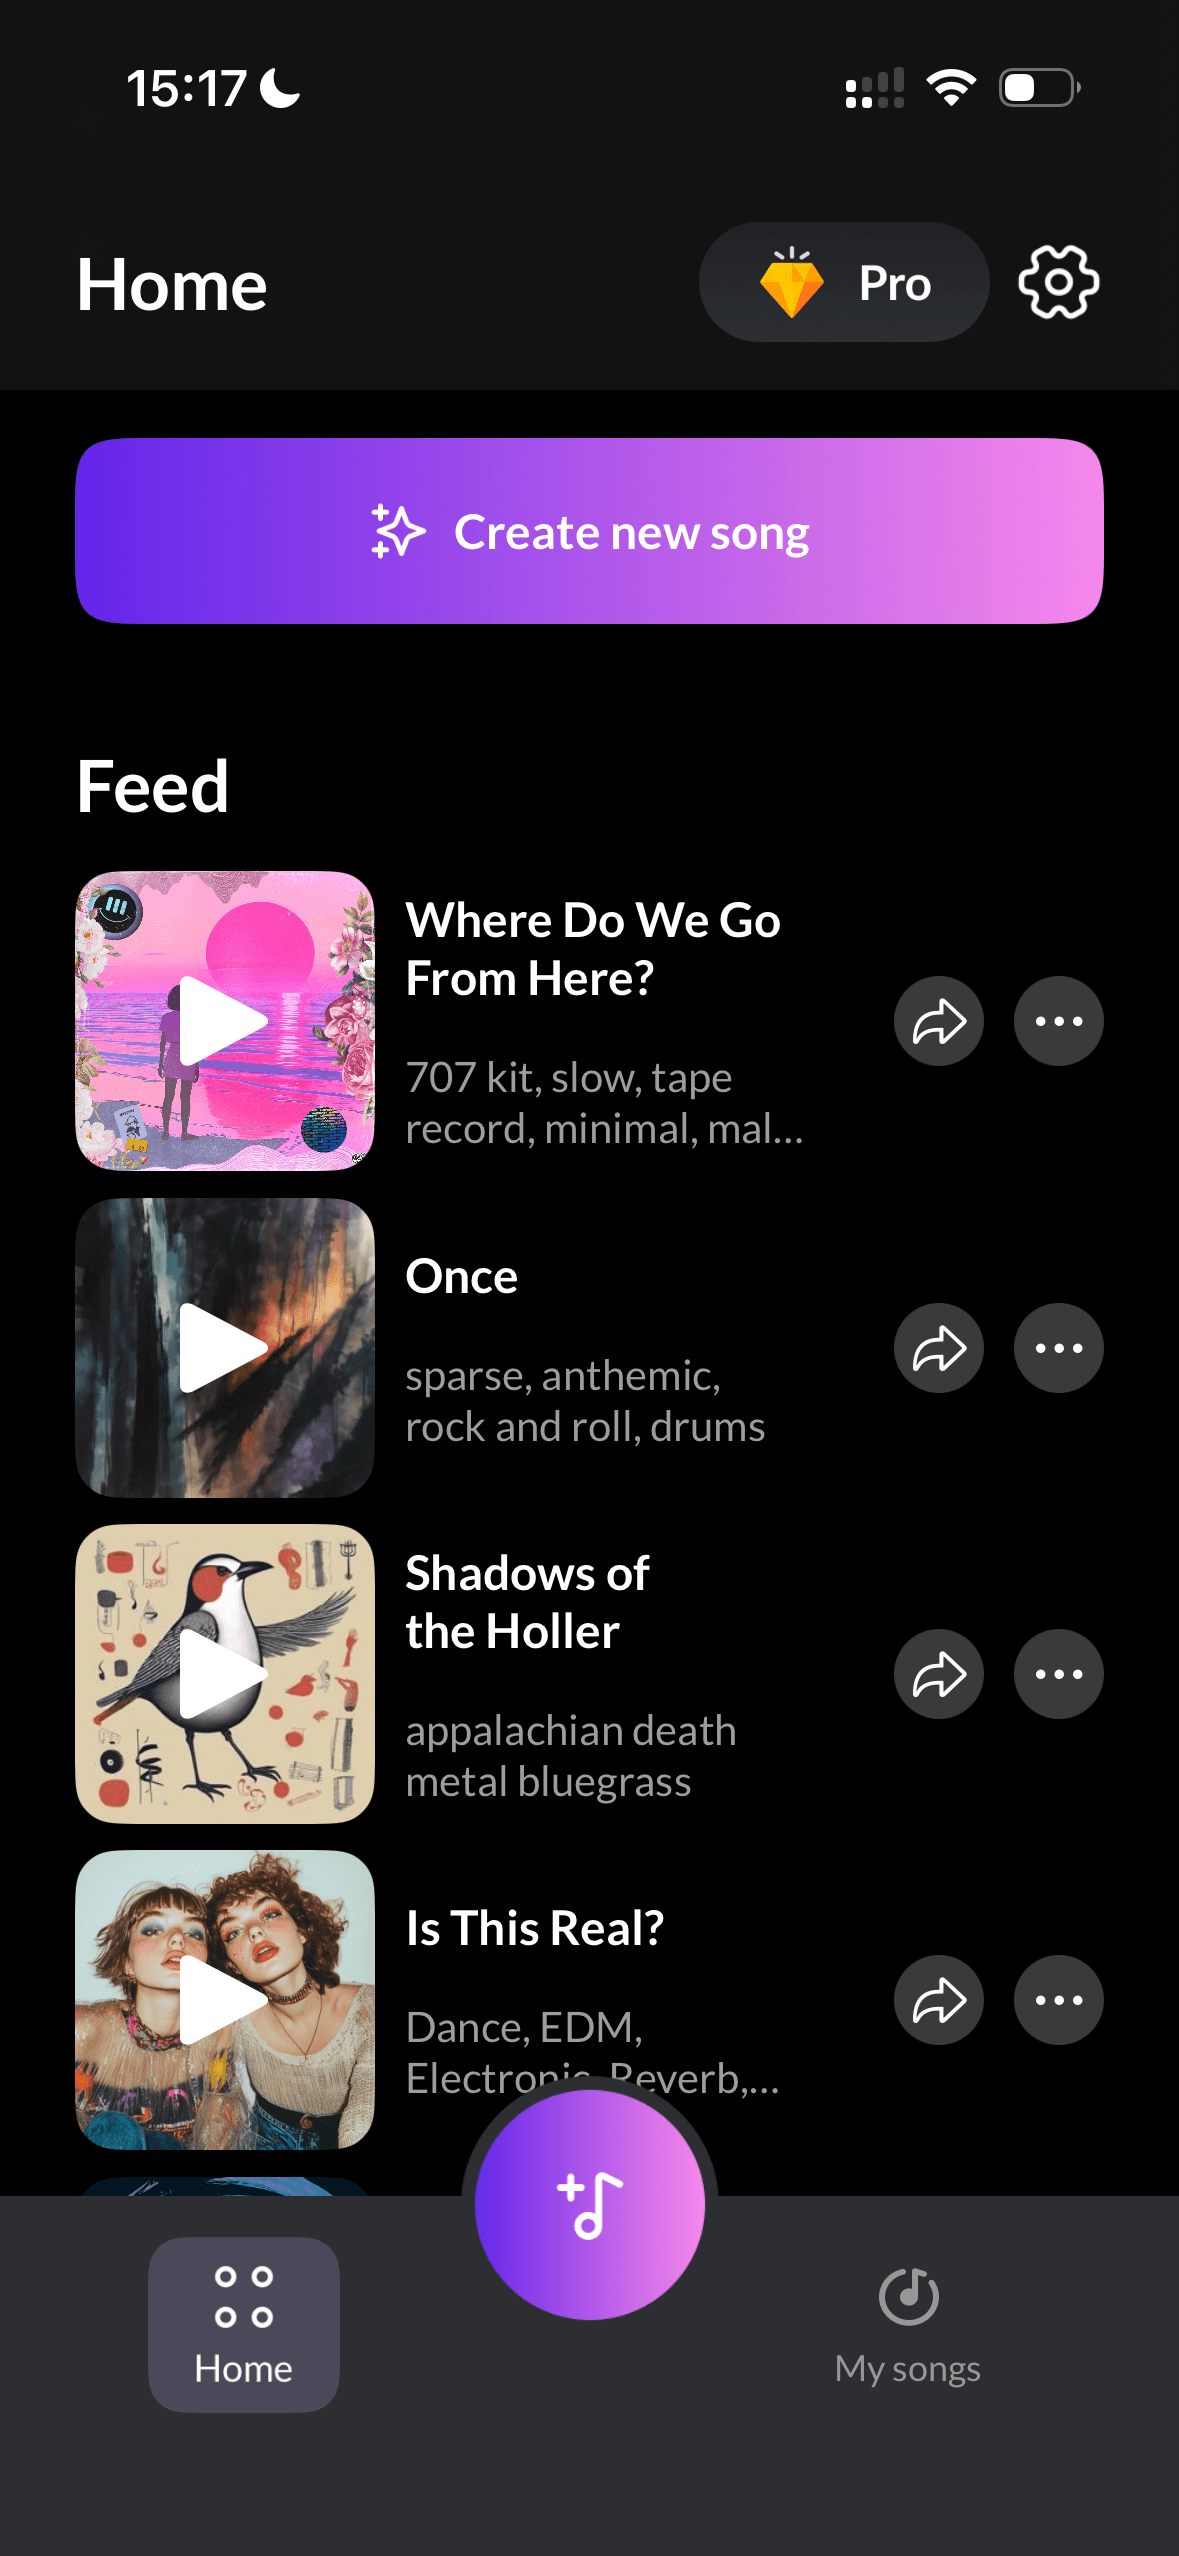Viewport: 1179px width, 2556px height.
Task: Share the song Is This Real?
Action: point(938,2000)
